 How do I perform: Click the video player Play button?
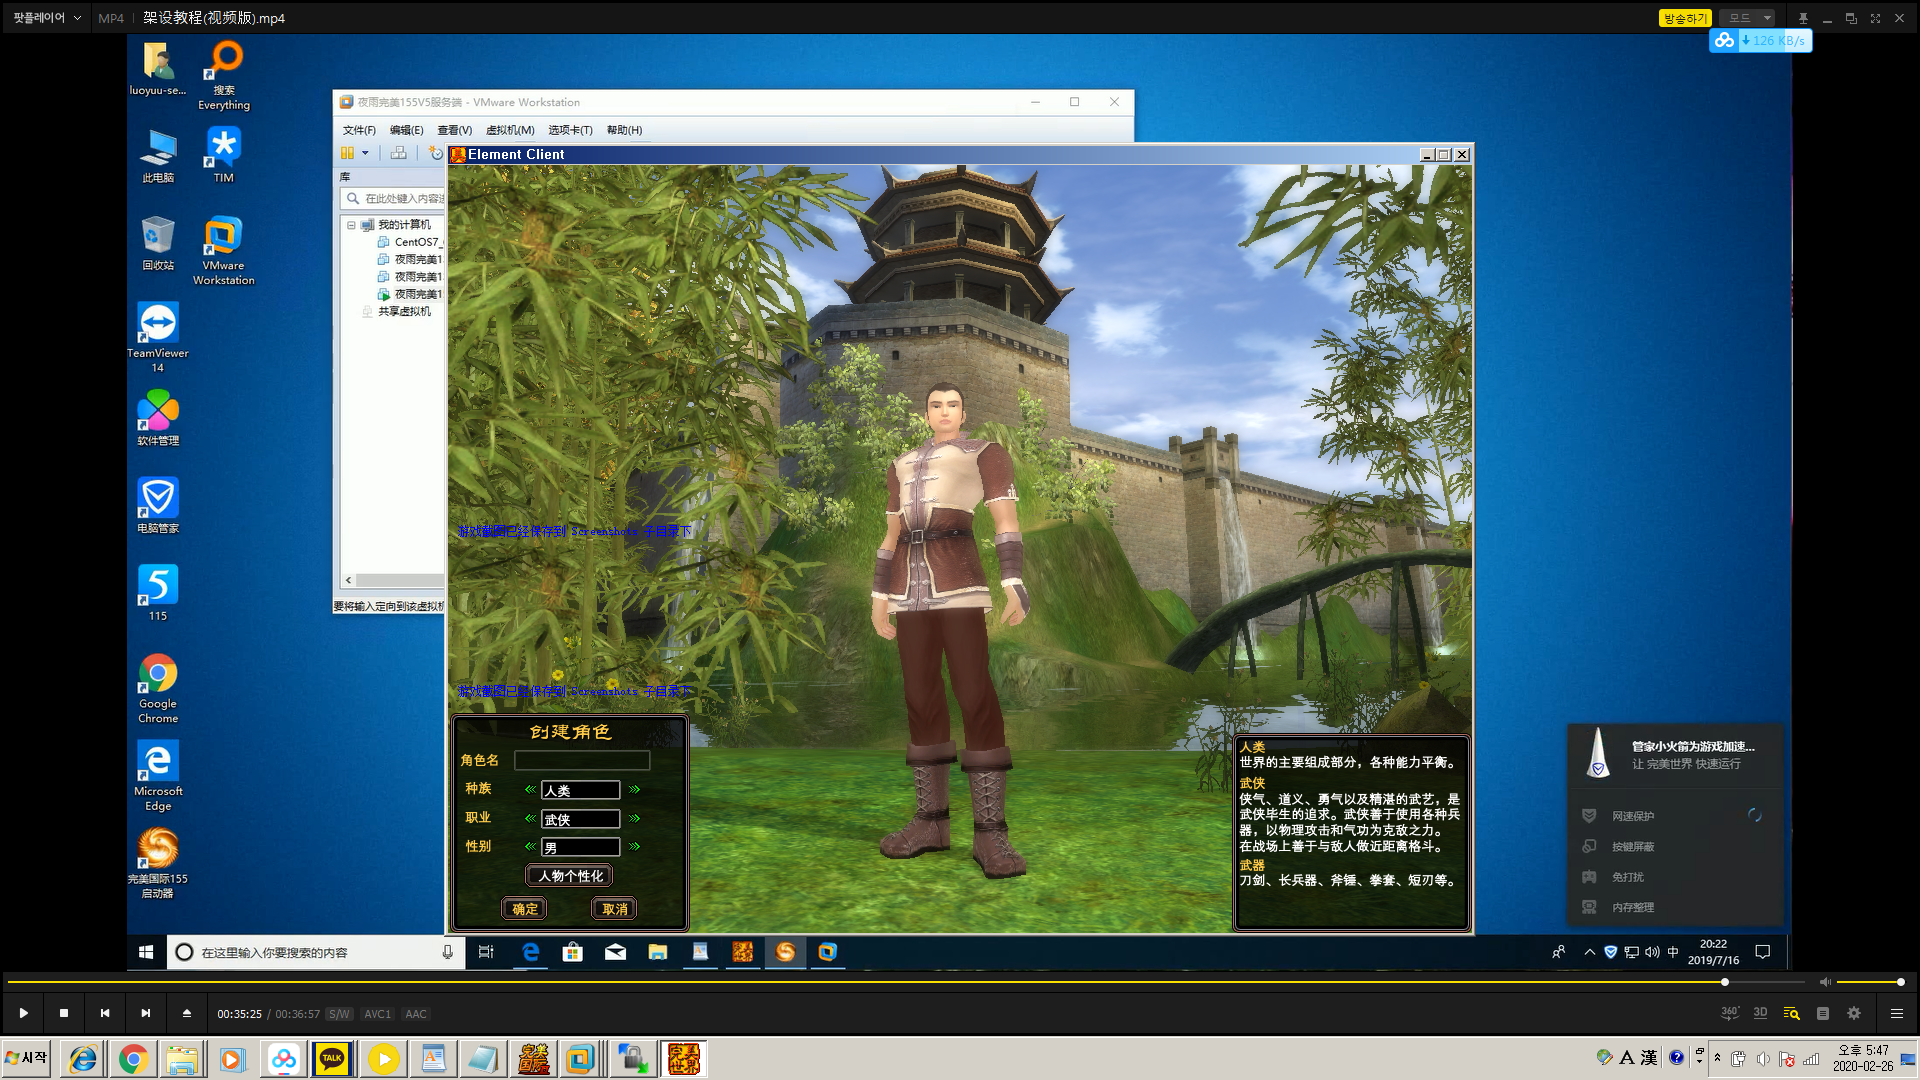click(x=23, y=1013)
